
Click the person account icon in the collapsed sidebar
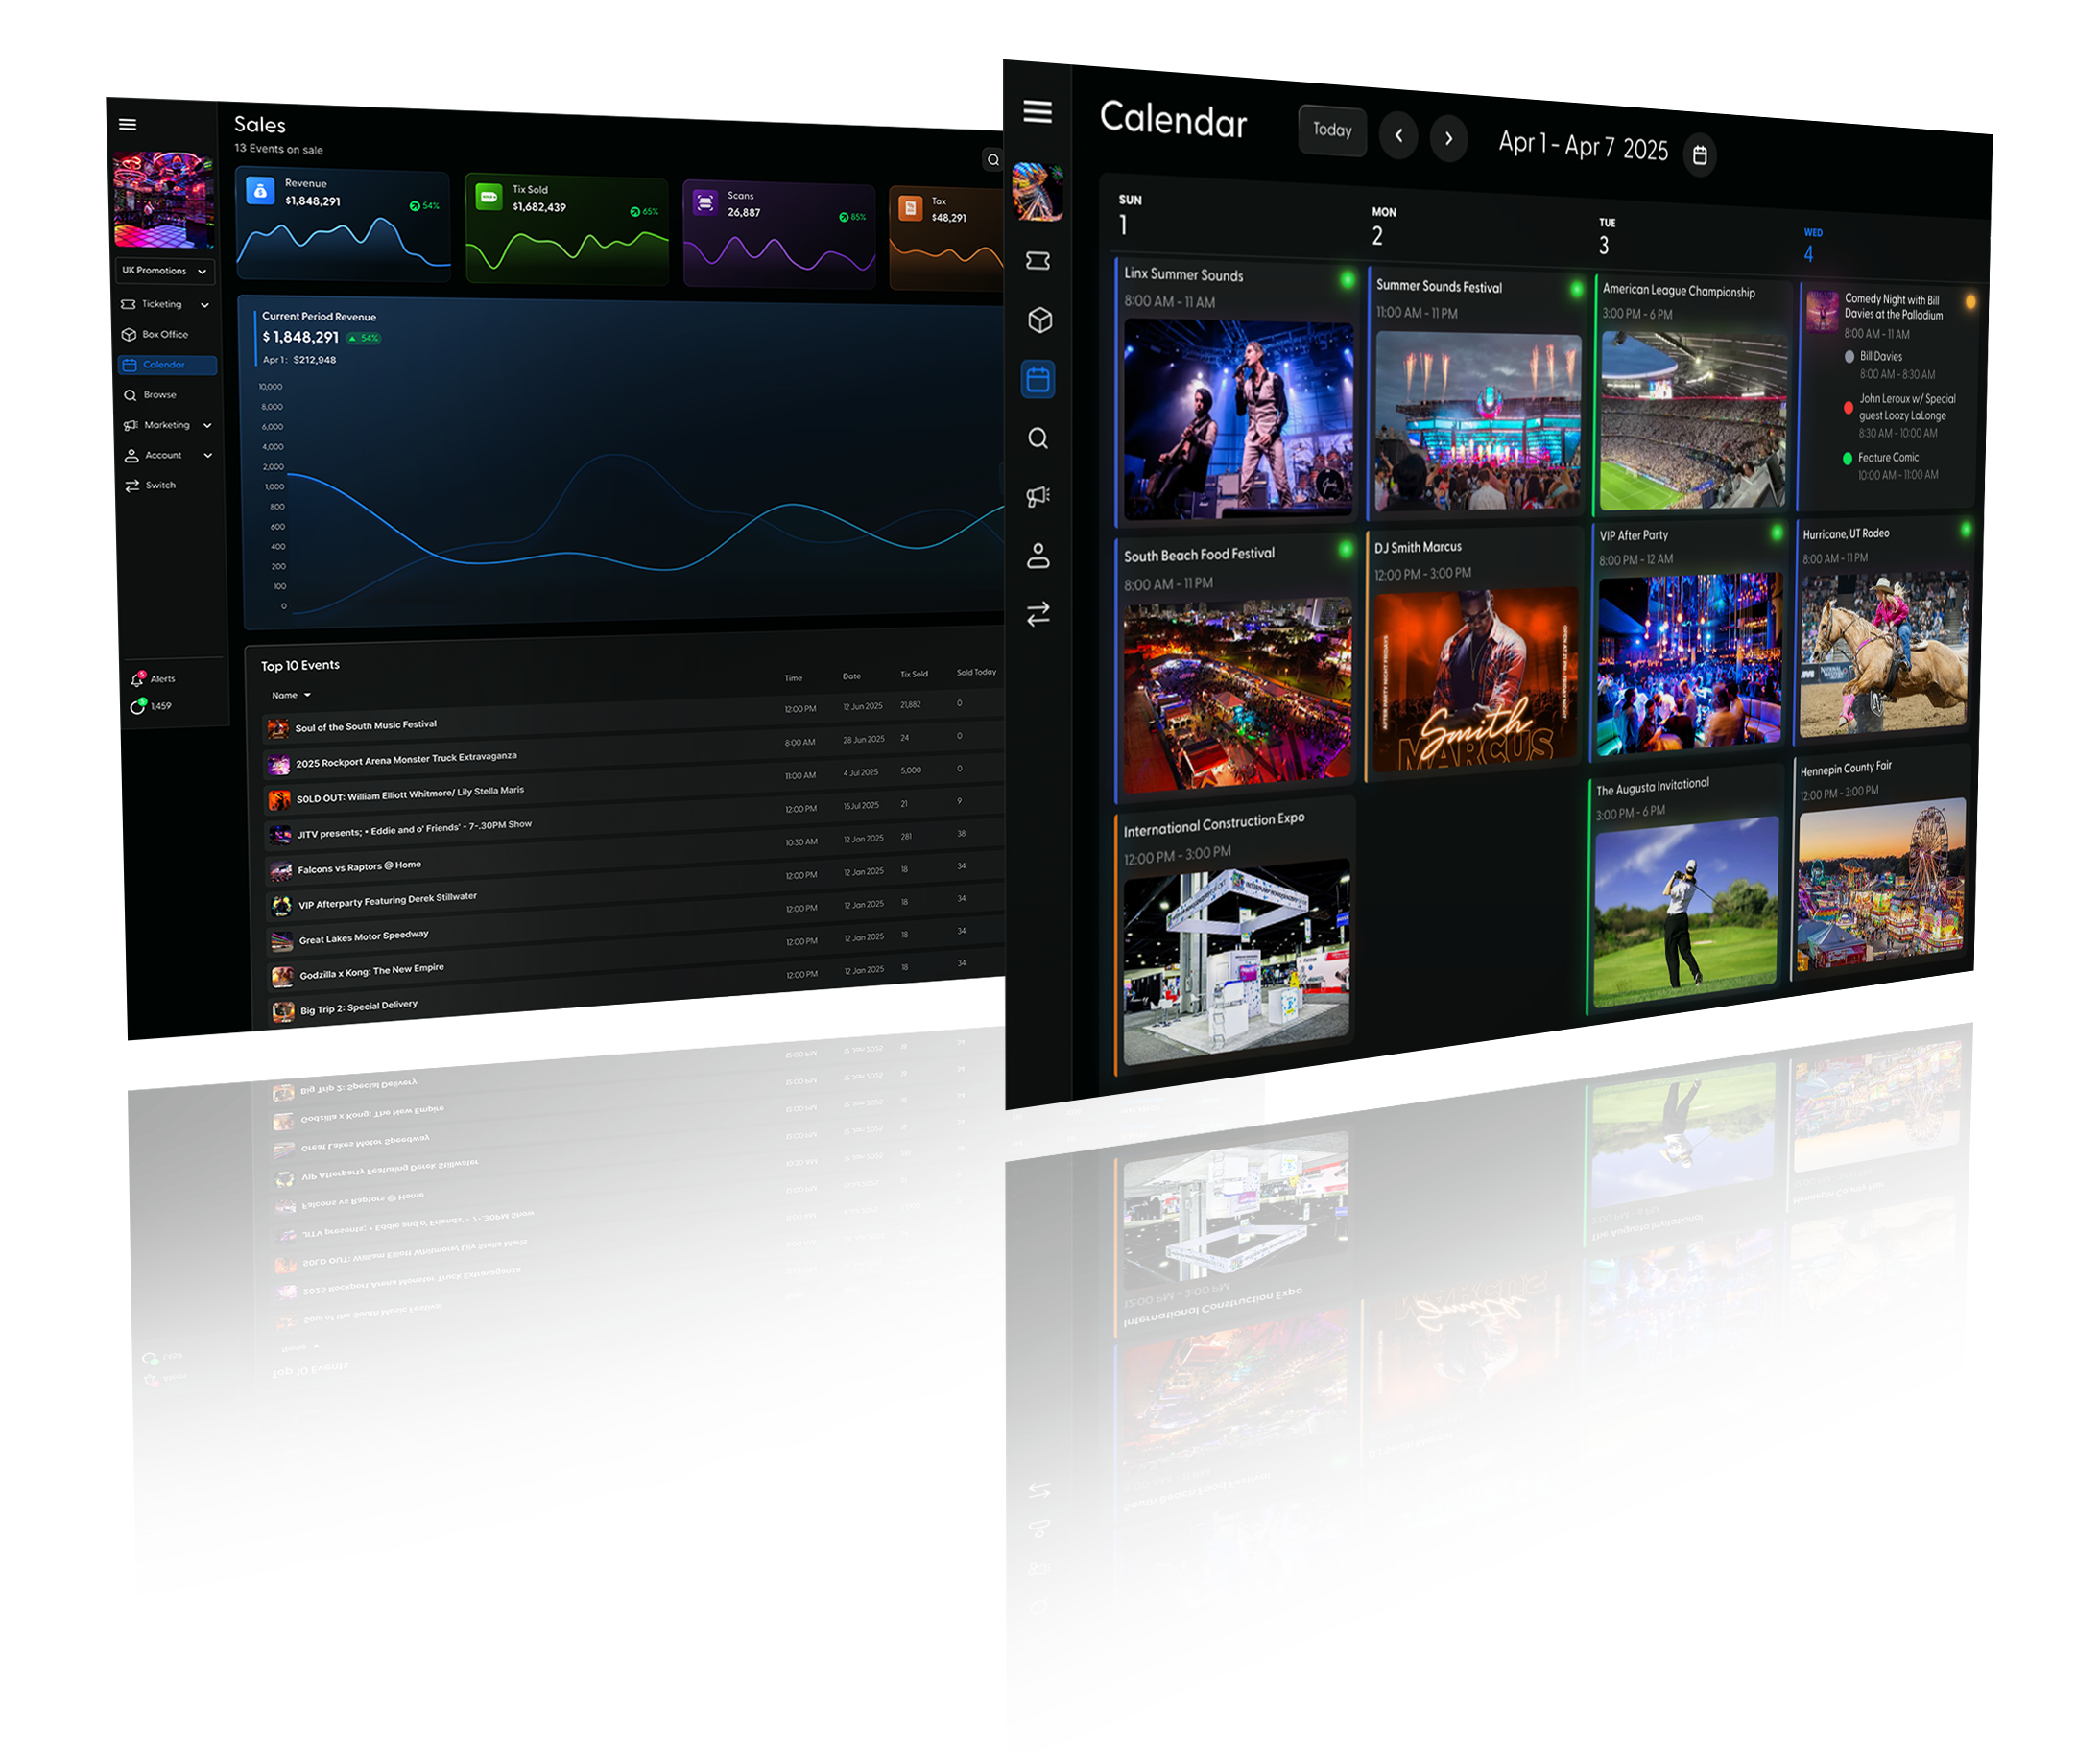pyautogui.click(x=1038, y=556)
